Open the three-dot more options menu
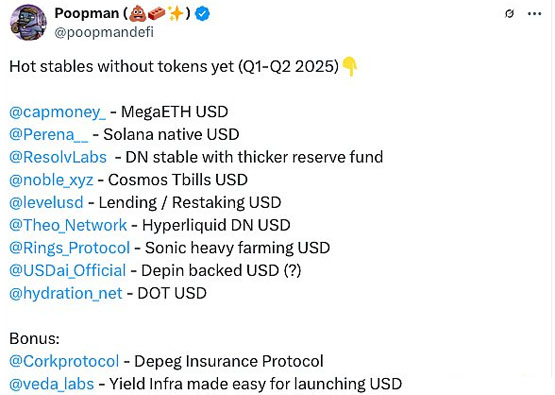This screenshot has height=395, width=555. click(534, 14)
